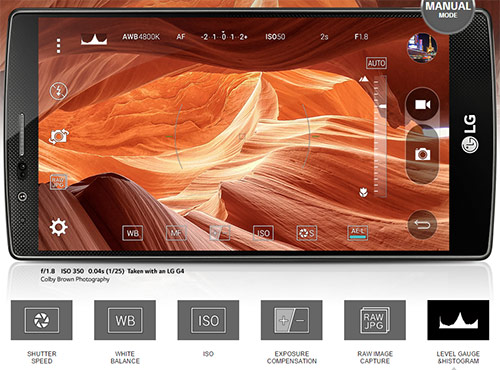500x370 pixels.
Task: Take a photo with shutter button
Action: tap(422, 154)
